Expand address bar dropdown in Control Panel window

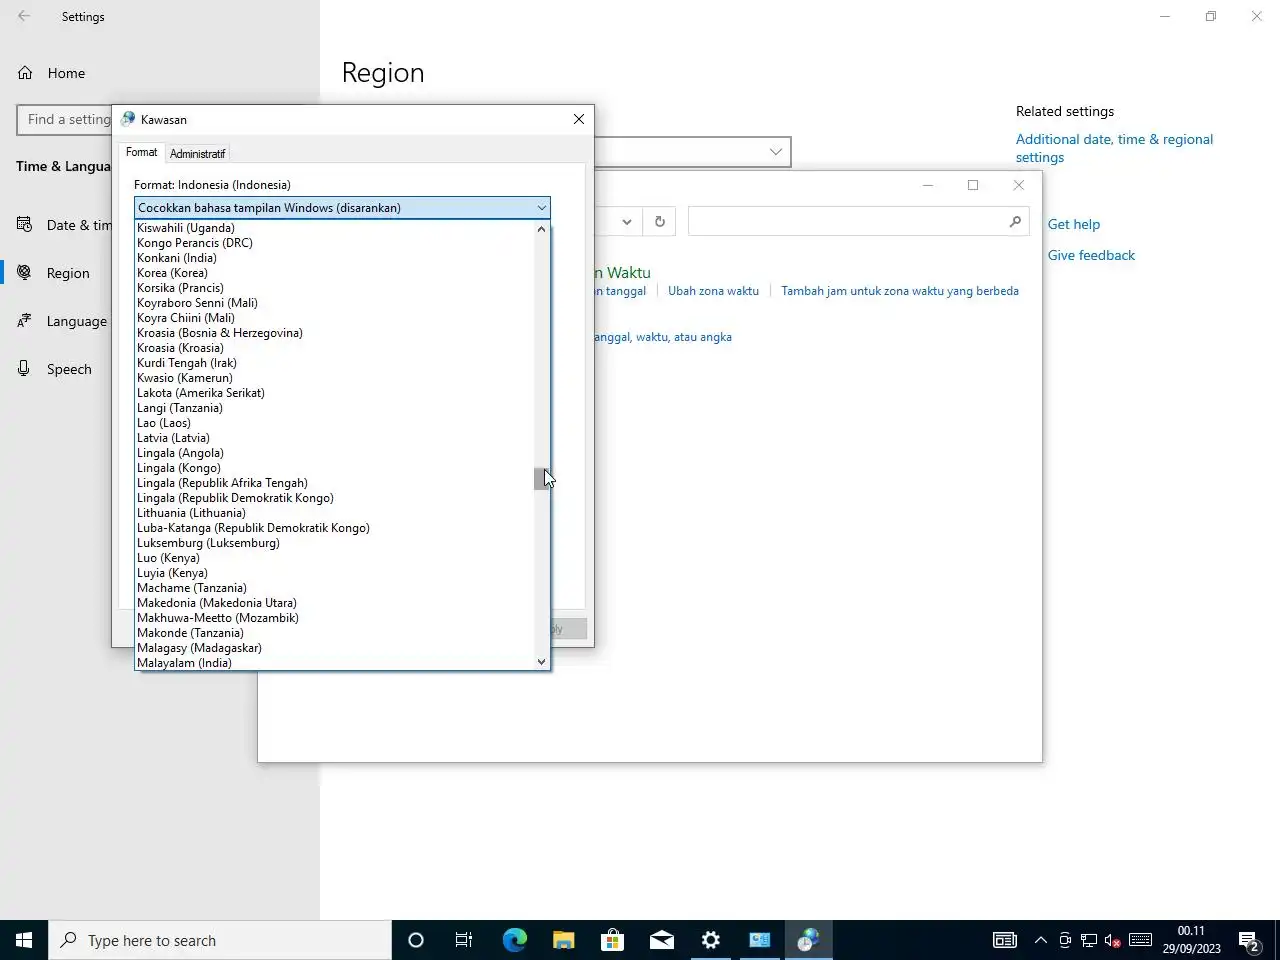coord(626,221)
